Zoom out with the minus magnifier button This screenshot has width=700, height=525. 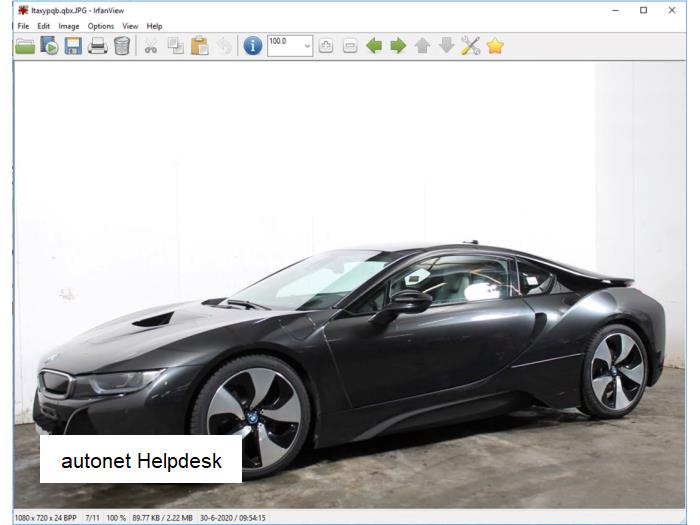pos(350,46)
